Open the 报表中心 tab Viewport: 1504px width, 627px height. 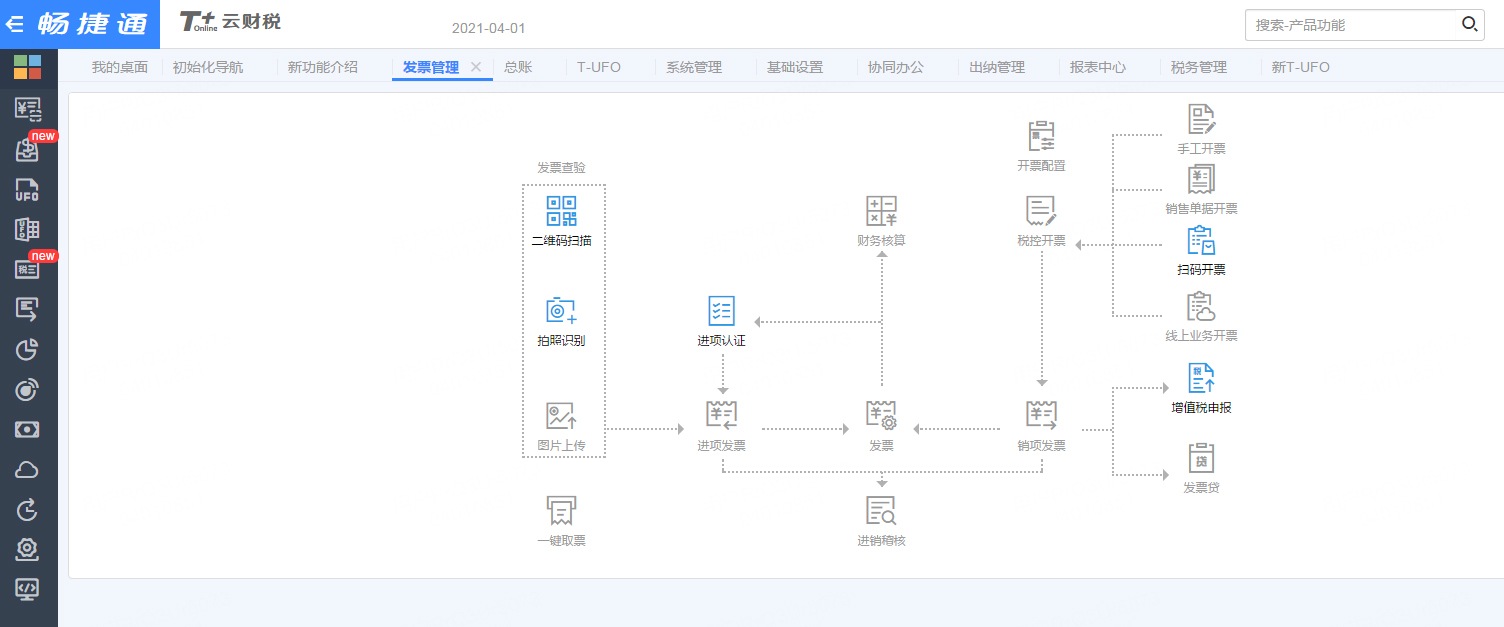[1097, 67]
